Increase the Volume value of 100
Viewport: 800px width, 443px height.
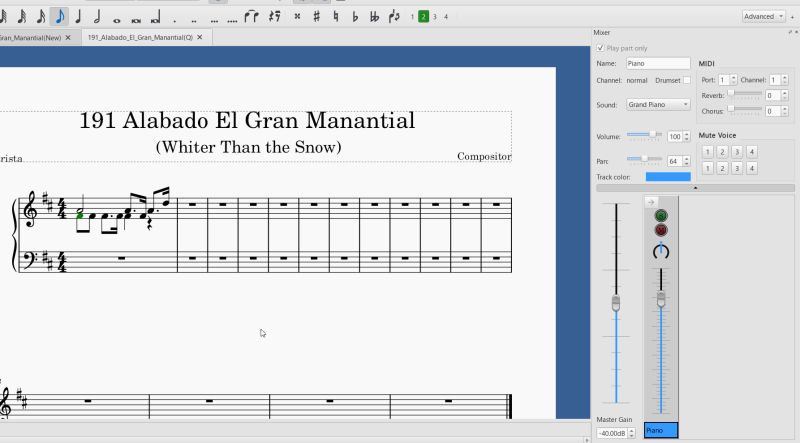pos(687,134)
